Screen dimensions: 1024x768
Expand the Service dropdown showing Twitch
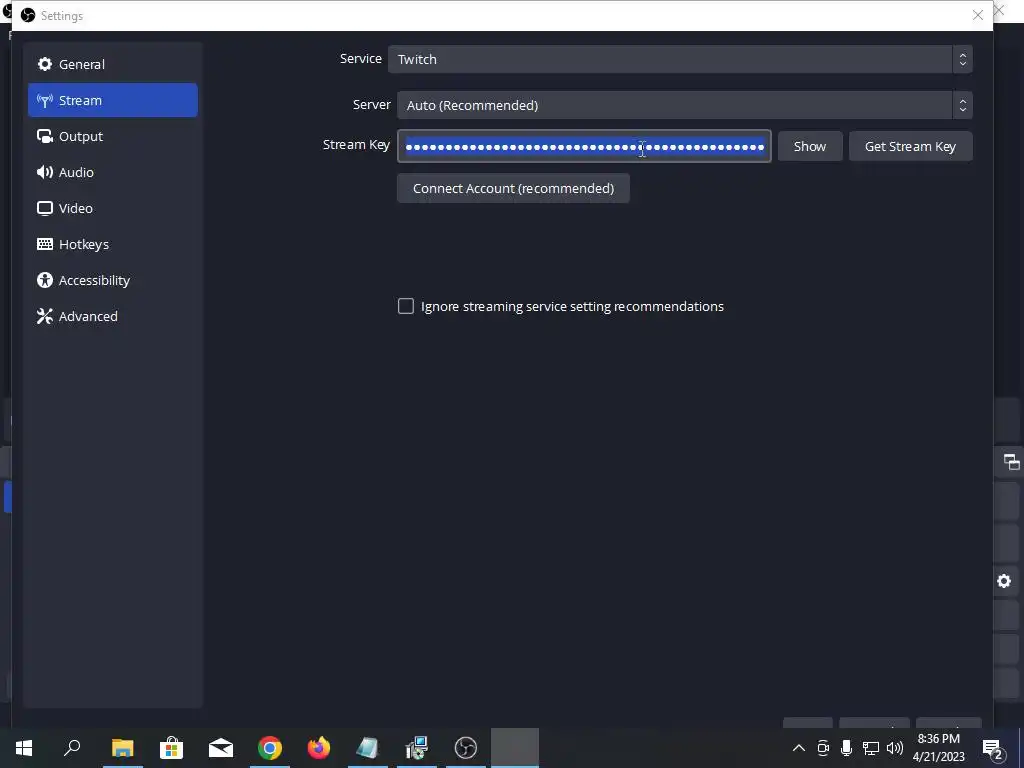point(680,59)
